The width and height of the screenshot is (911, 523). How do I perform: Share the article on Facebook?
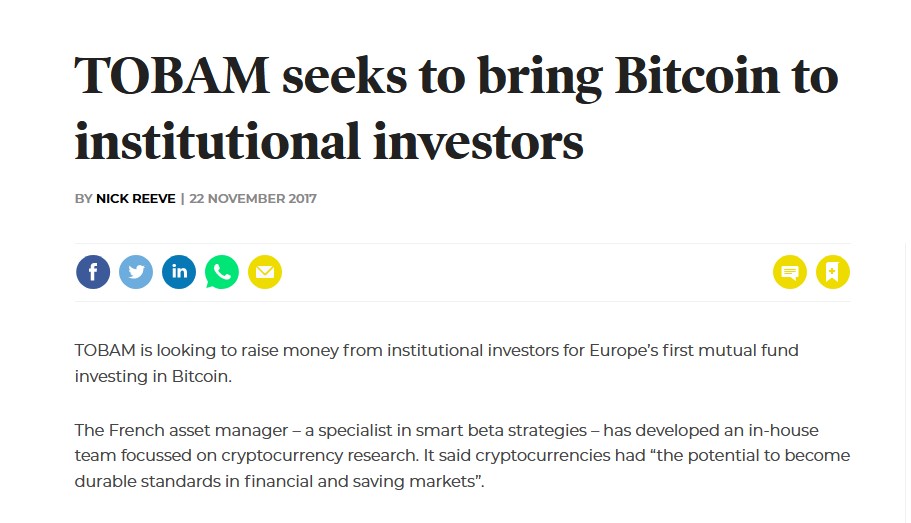click(x=93, y=272)
